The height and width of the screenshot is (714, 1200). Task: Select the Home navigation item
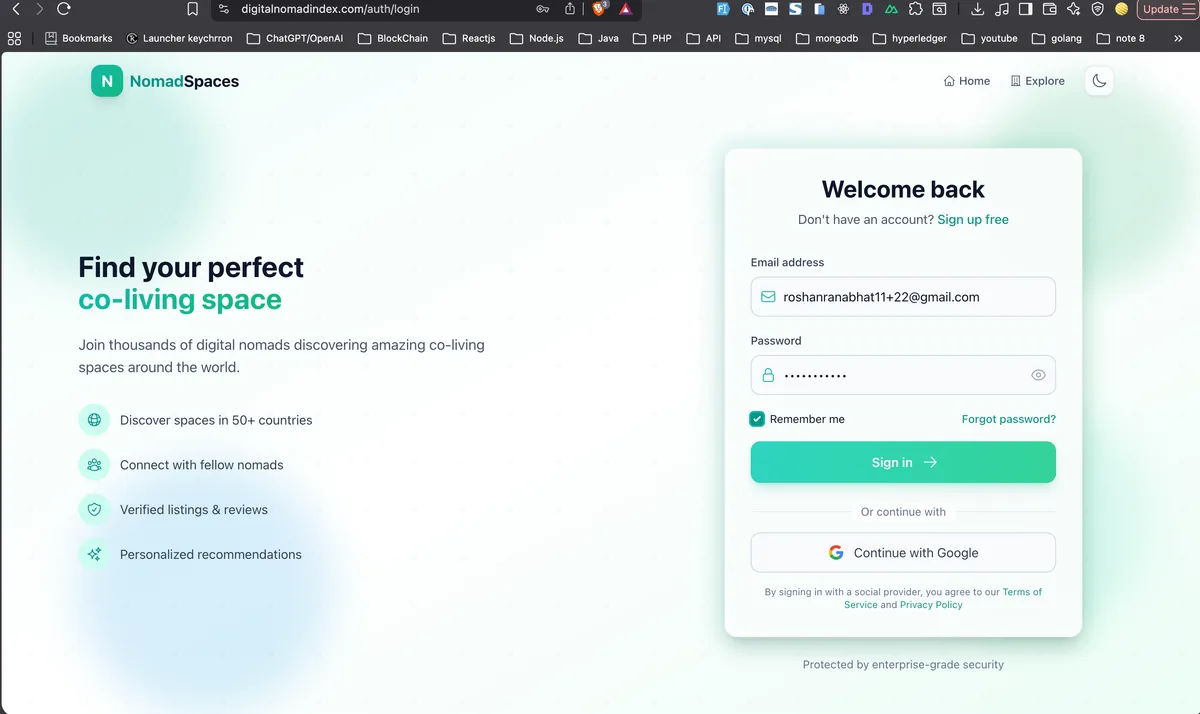click(966, 81)
